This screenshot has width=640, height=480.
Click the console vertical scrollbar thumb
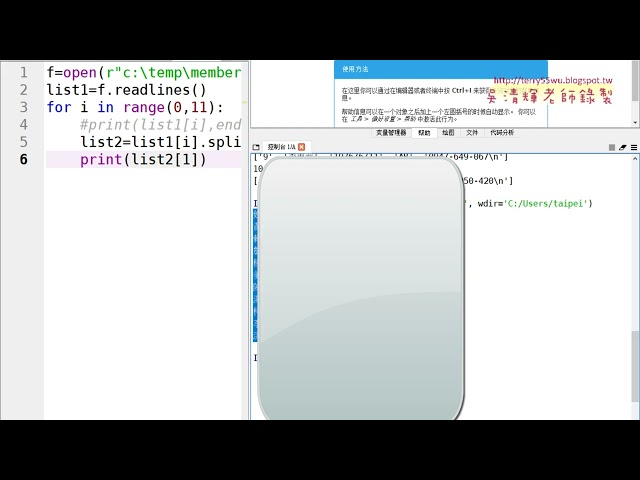pyautogui.click(x=635, y=366)
